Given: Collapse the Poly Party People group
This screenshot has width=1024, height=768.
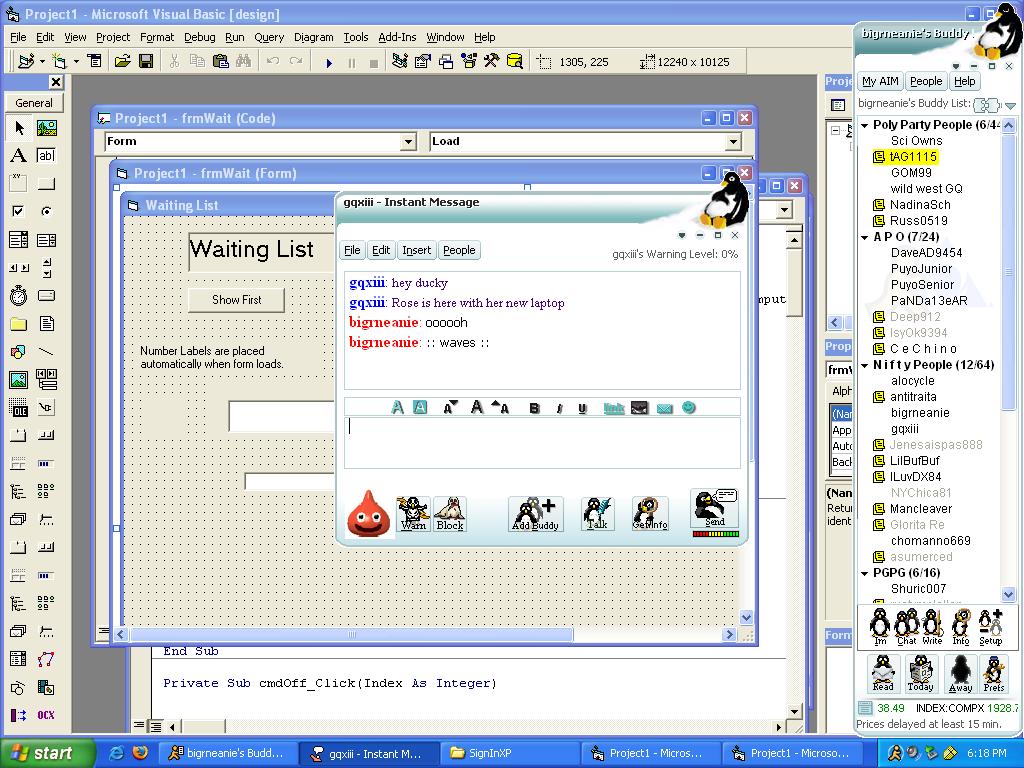Looking at the screenshot, I should [x=865, y=125].
